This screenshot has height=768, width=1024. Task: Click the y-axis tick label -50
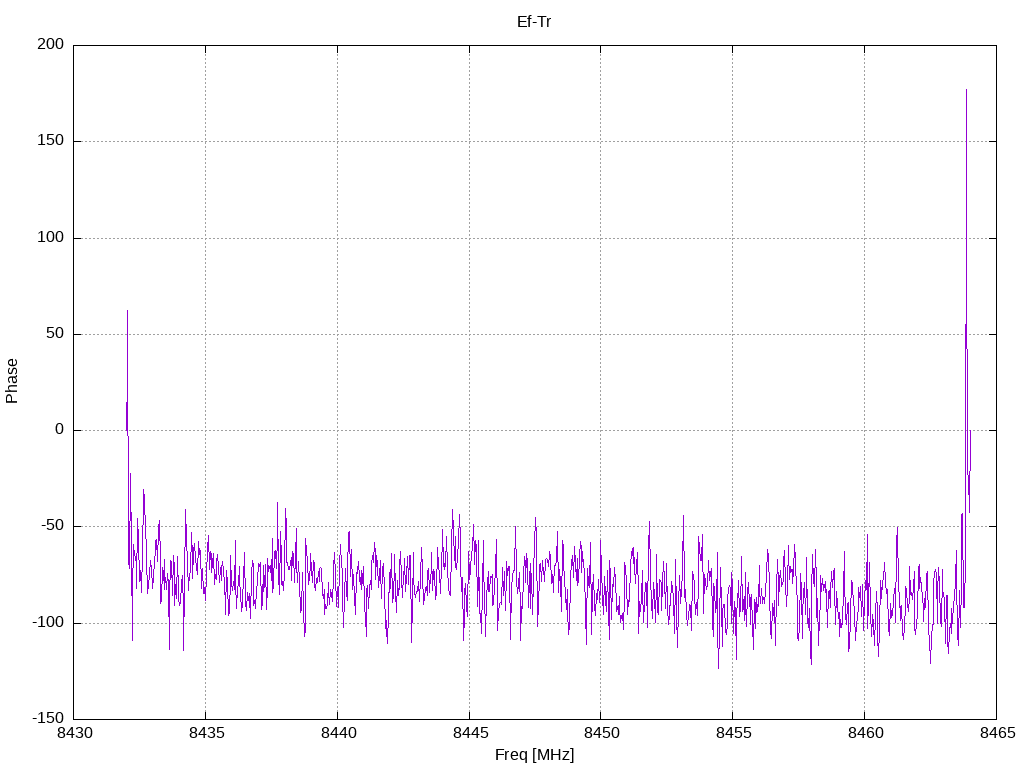point(53,526)
